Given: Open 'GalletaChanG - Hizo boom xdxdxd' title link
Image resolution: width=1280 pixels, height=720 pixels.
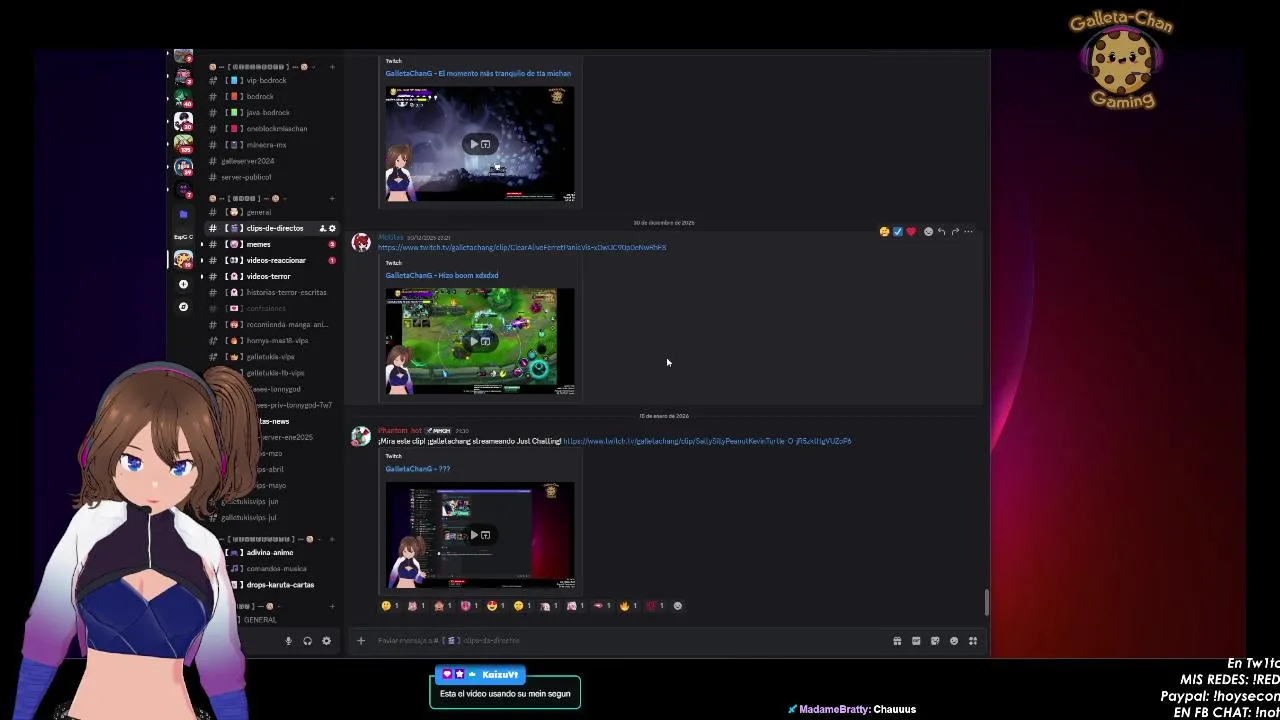Looking at the screenshot, I should pos(442,275).
